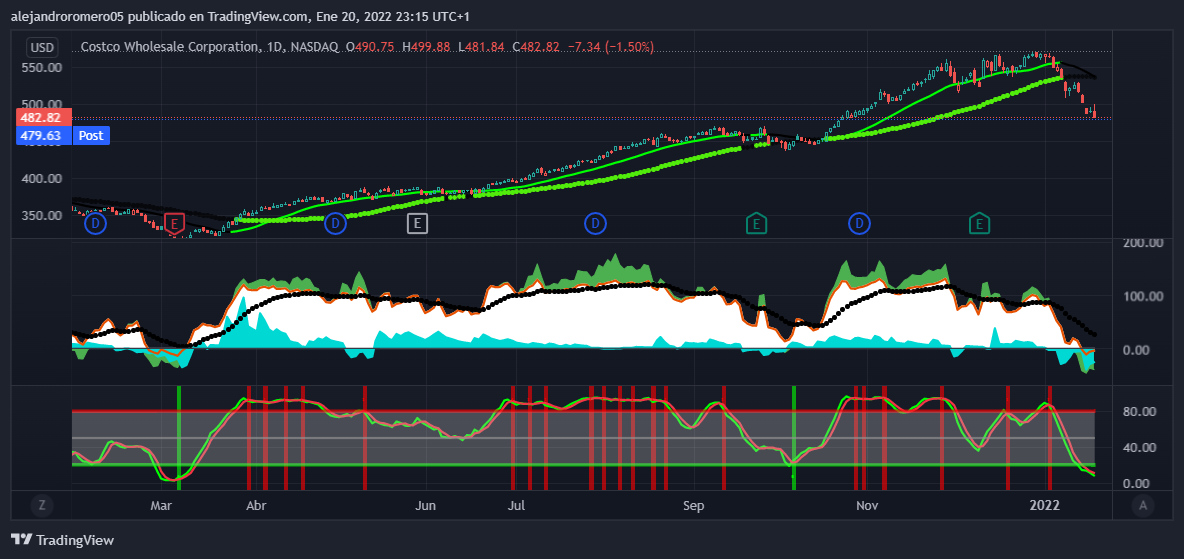1184x559 pixels.
Task: Click the 40.00 oscillator axis label
Action: 1139,447
